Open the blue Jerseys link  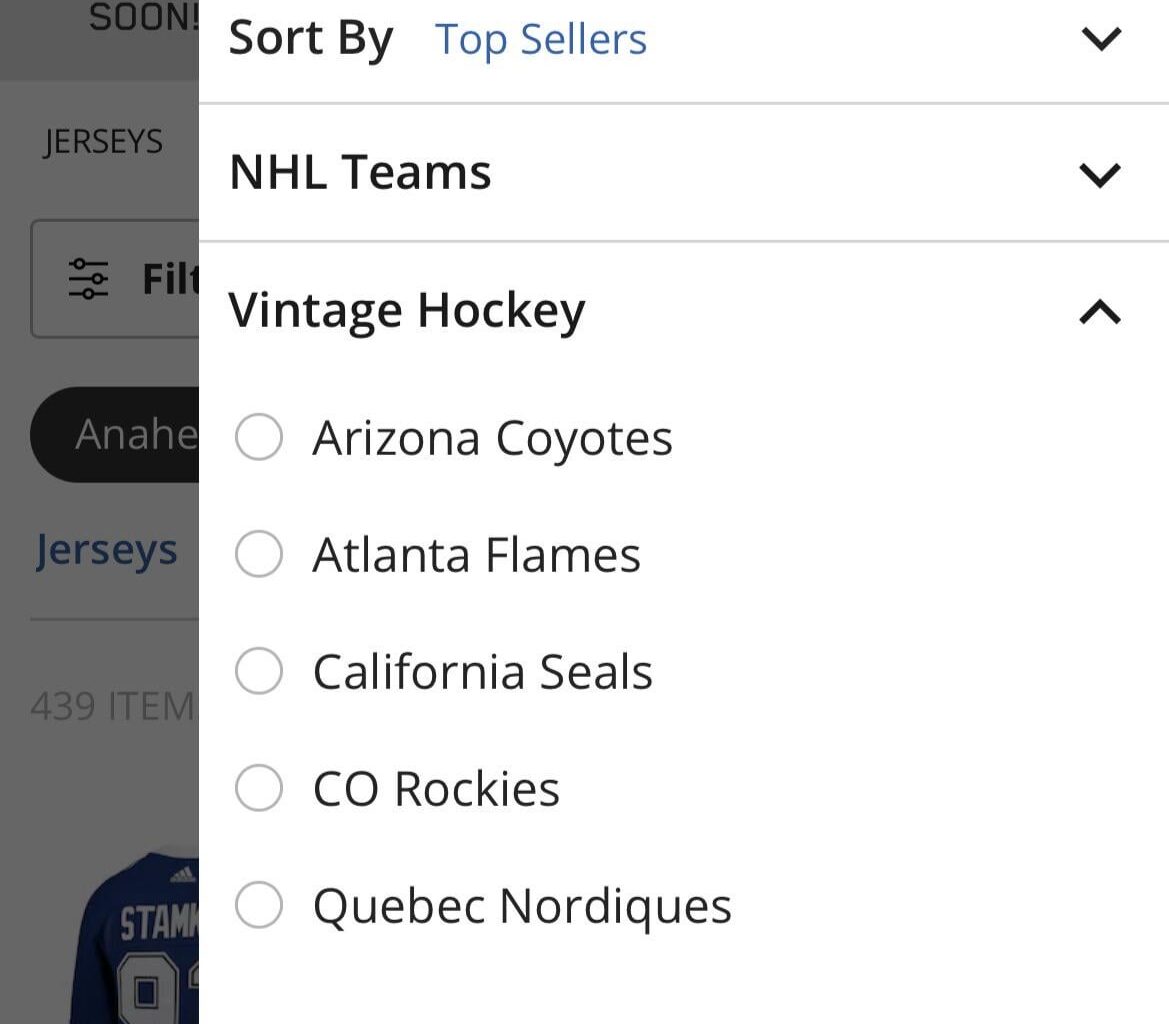pyautogui.click(x=106, y=550)
